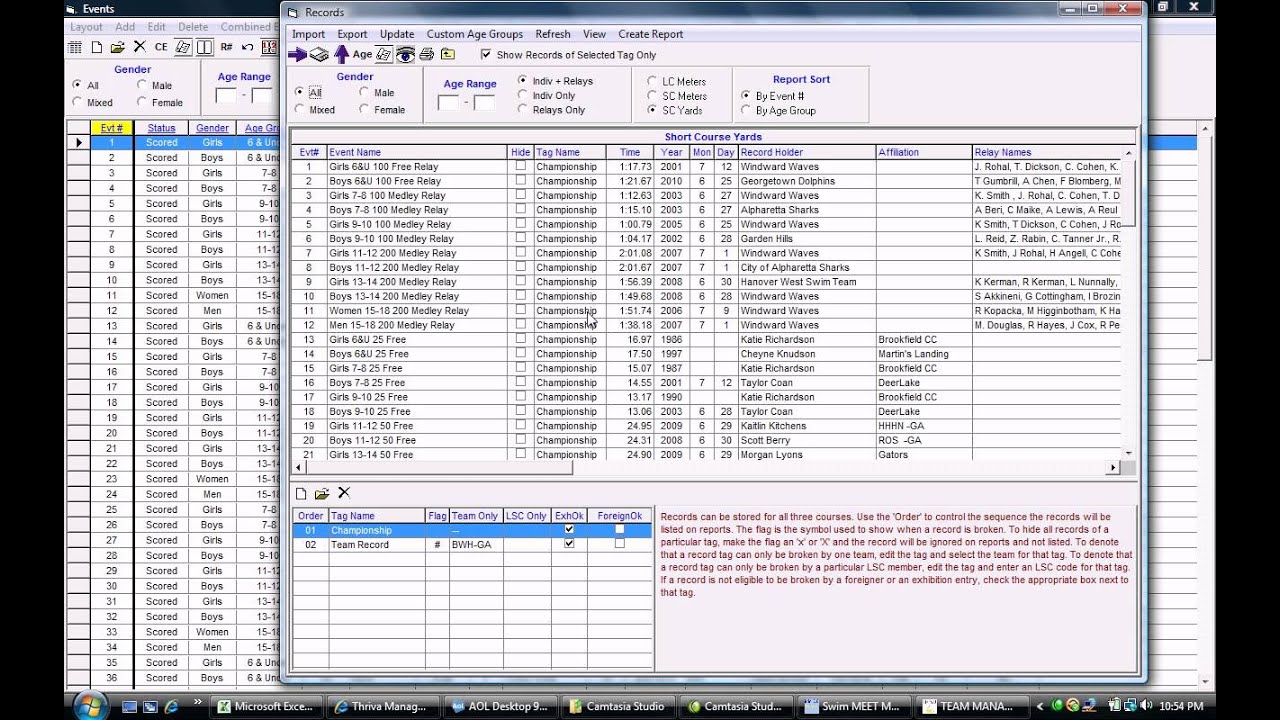Select the Championship tag row
Viewport: 1280px width, 720px height.
point(473,530)
